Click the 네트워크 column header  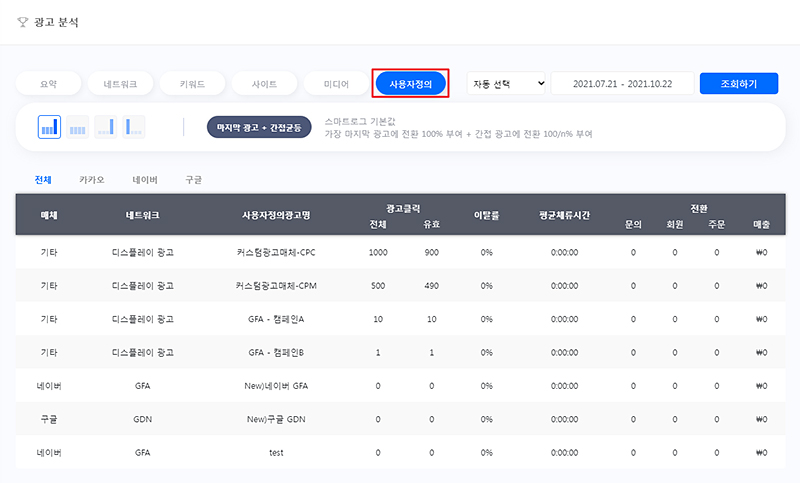pos(142,215)
